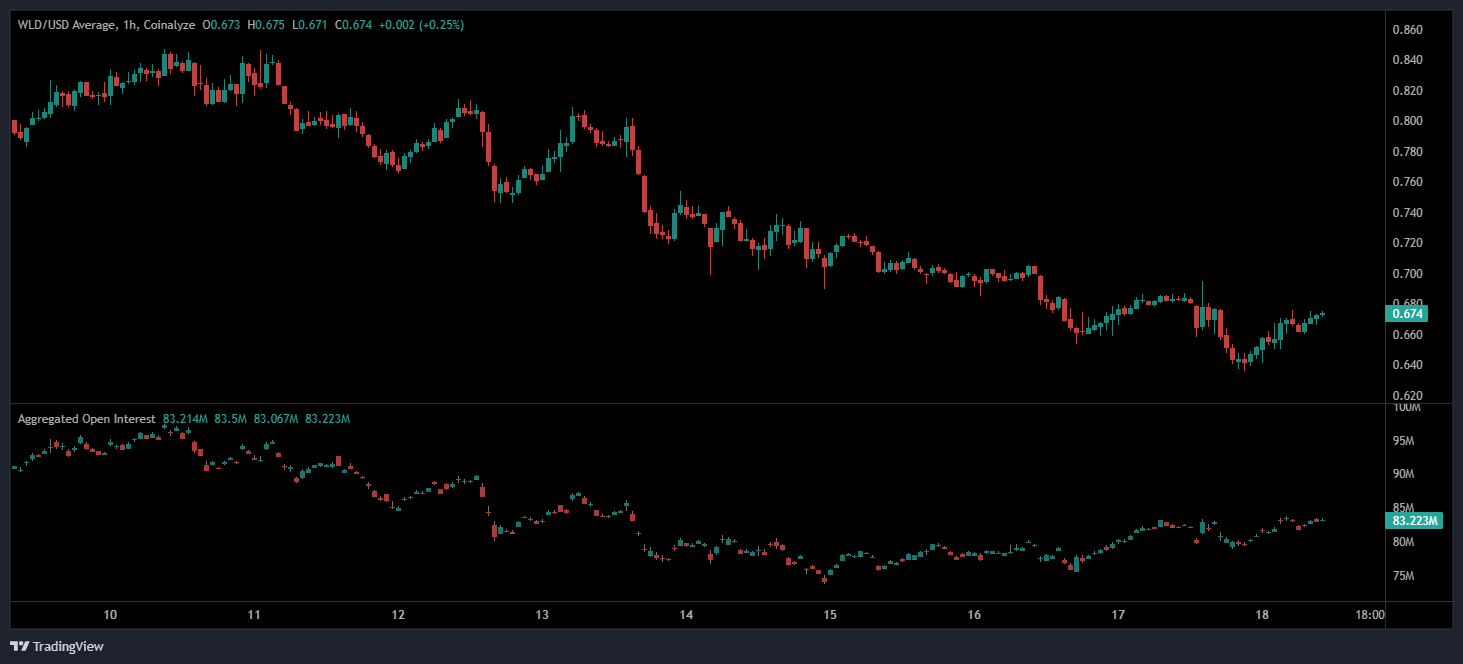1463x664 pixels.
Task: Click the TradingView logo icon
Action: (x=19, y=646)
